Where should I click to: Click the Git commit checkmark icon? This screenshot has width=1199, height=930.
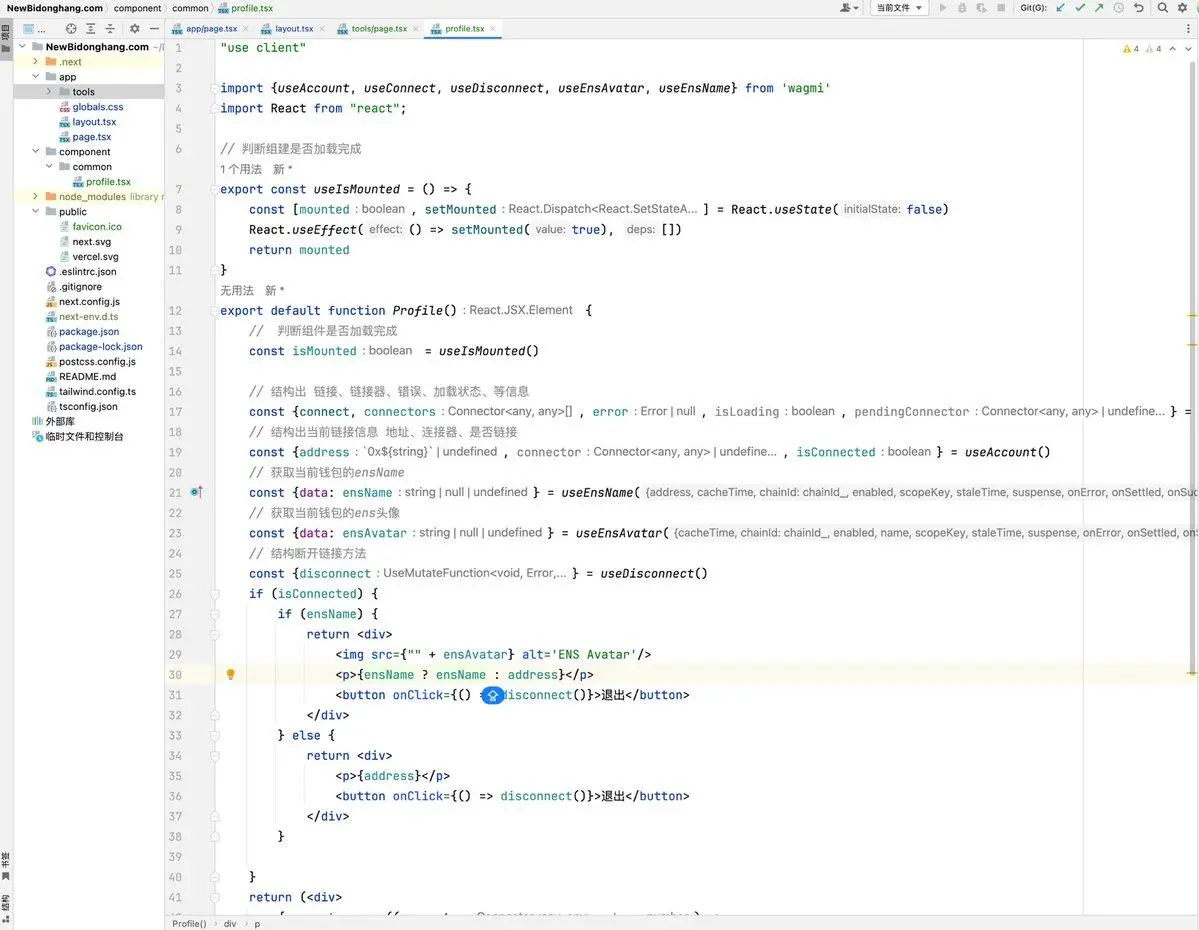click(1080, 8)
